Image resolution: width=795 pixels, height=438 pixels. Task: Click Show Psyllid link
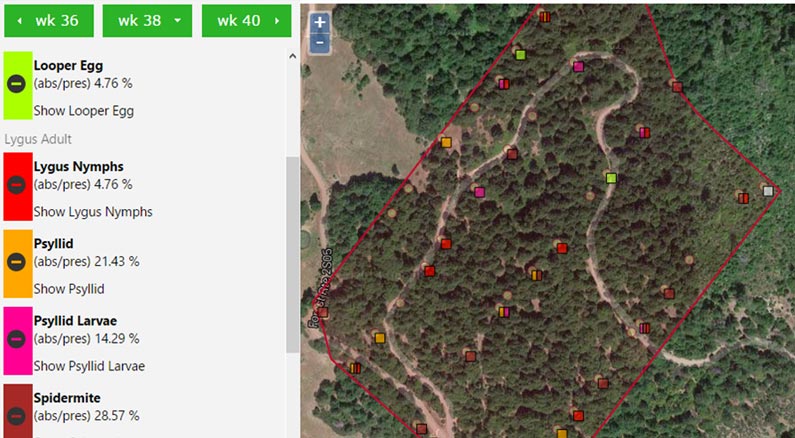tap(69, 289)
